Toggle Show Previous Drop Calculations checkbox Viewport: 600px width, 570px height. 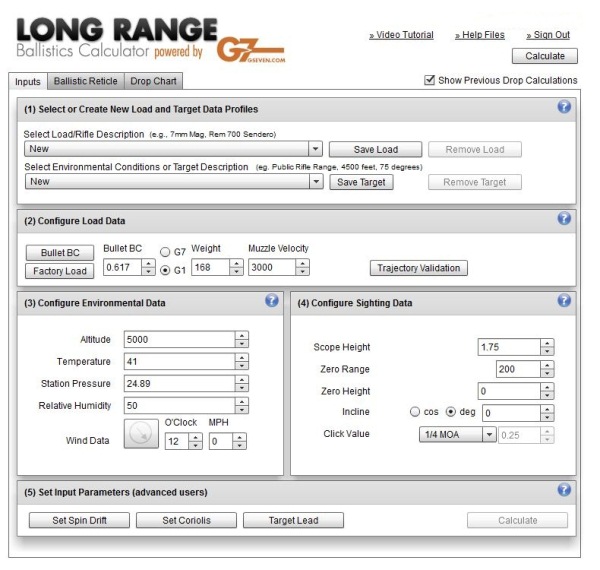(429, 80)
